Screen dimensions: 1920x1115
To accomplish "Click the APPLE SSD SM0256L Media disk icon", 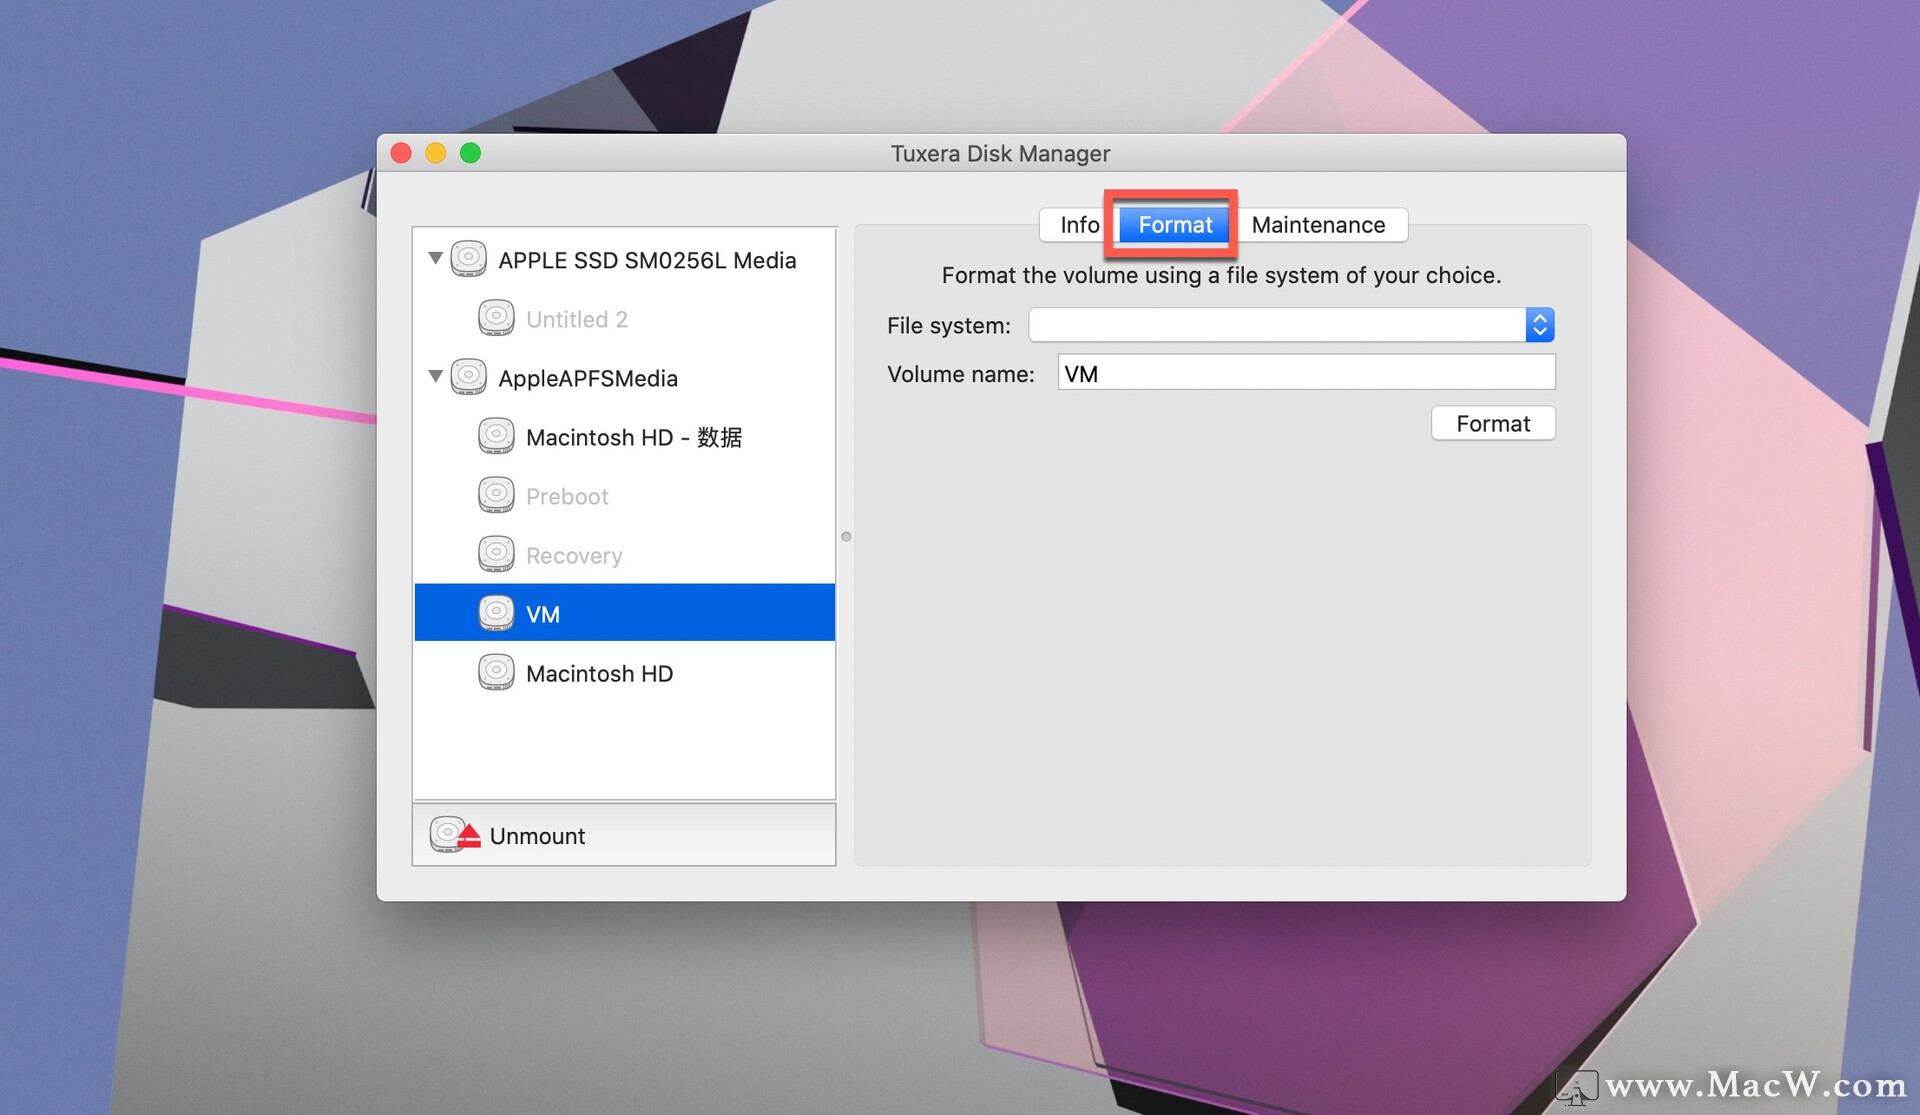I will tap(468, 259).
